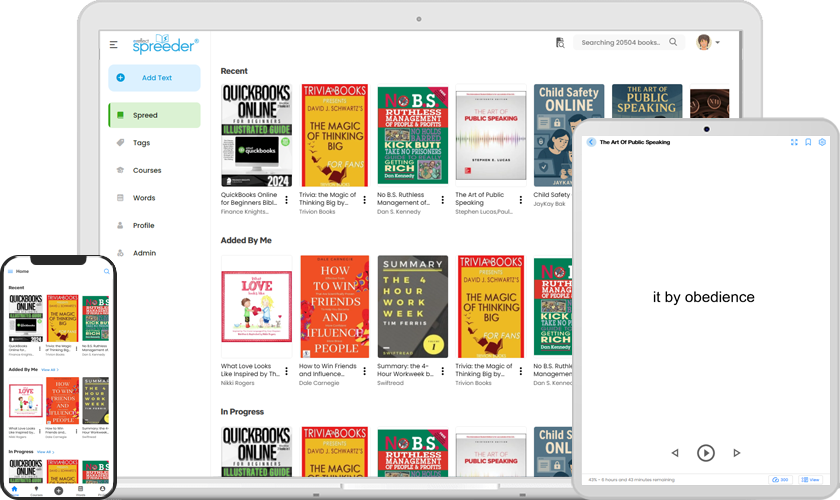Click the advanced book search icon
The width and height of the screenshot is (840, 500).
pos(560,43)
